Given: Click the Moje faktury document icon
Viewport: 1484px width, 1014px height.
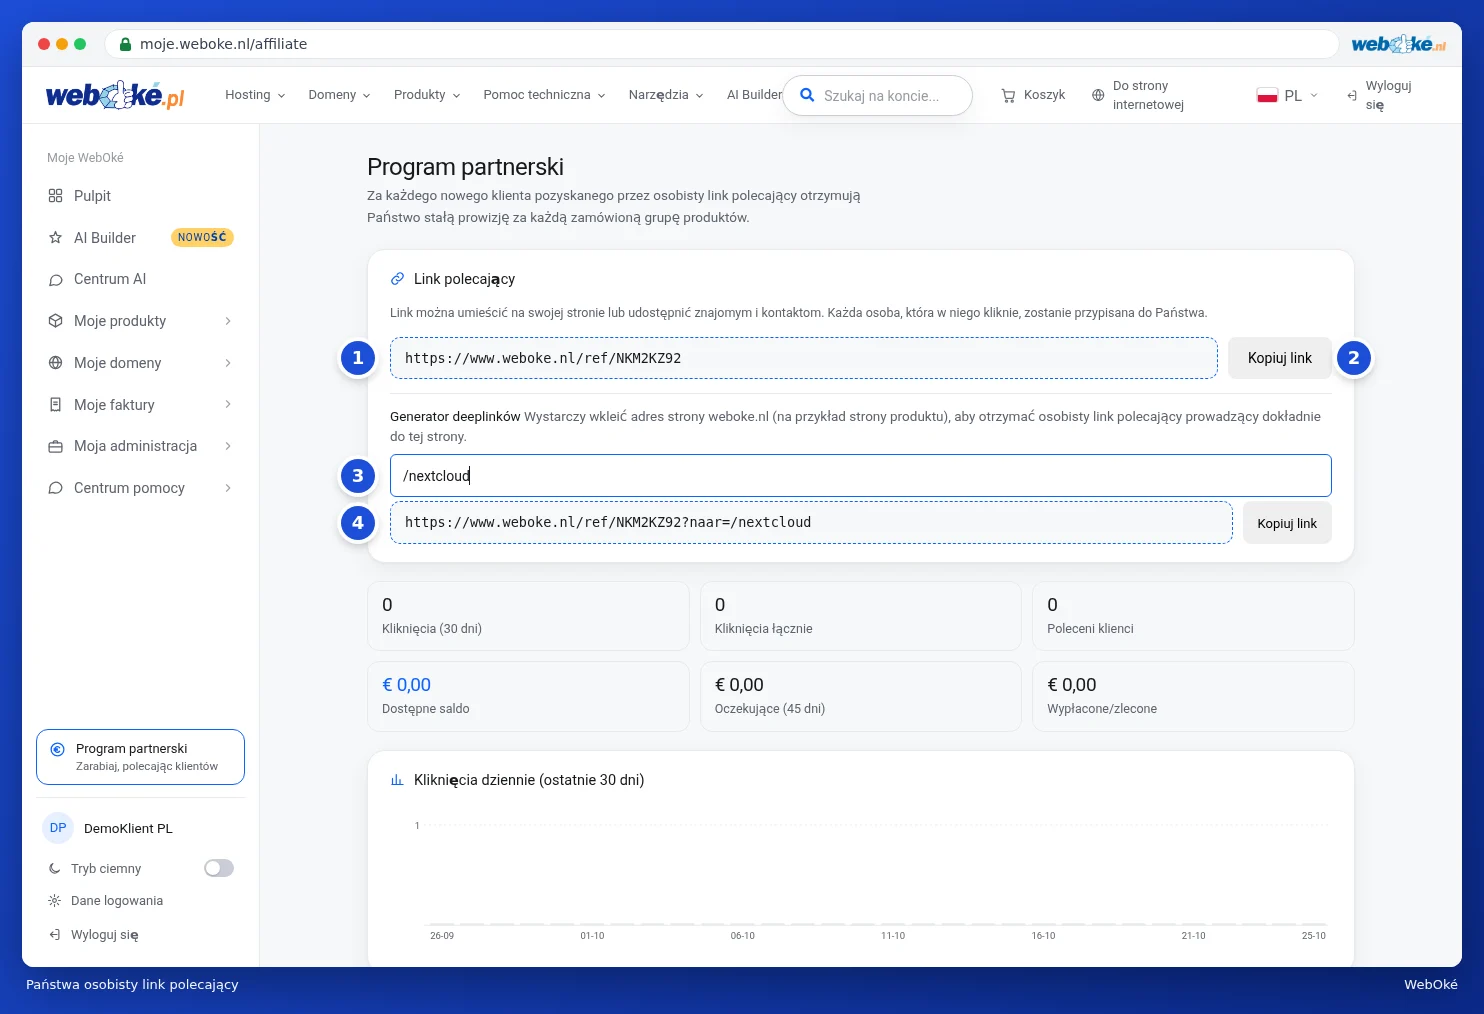Looking at the screenshot, I should point(55,405).
